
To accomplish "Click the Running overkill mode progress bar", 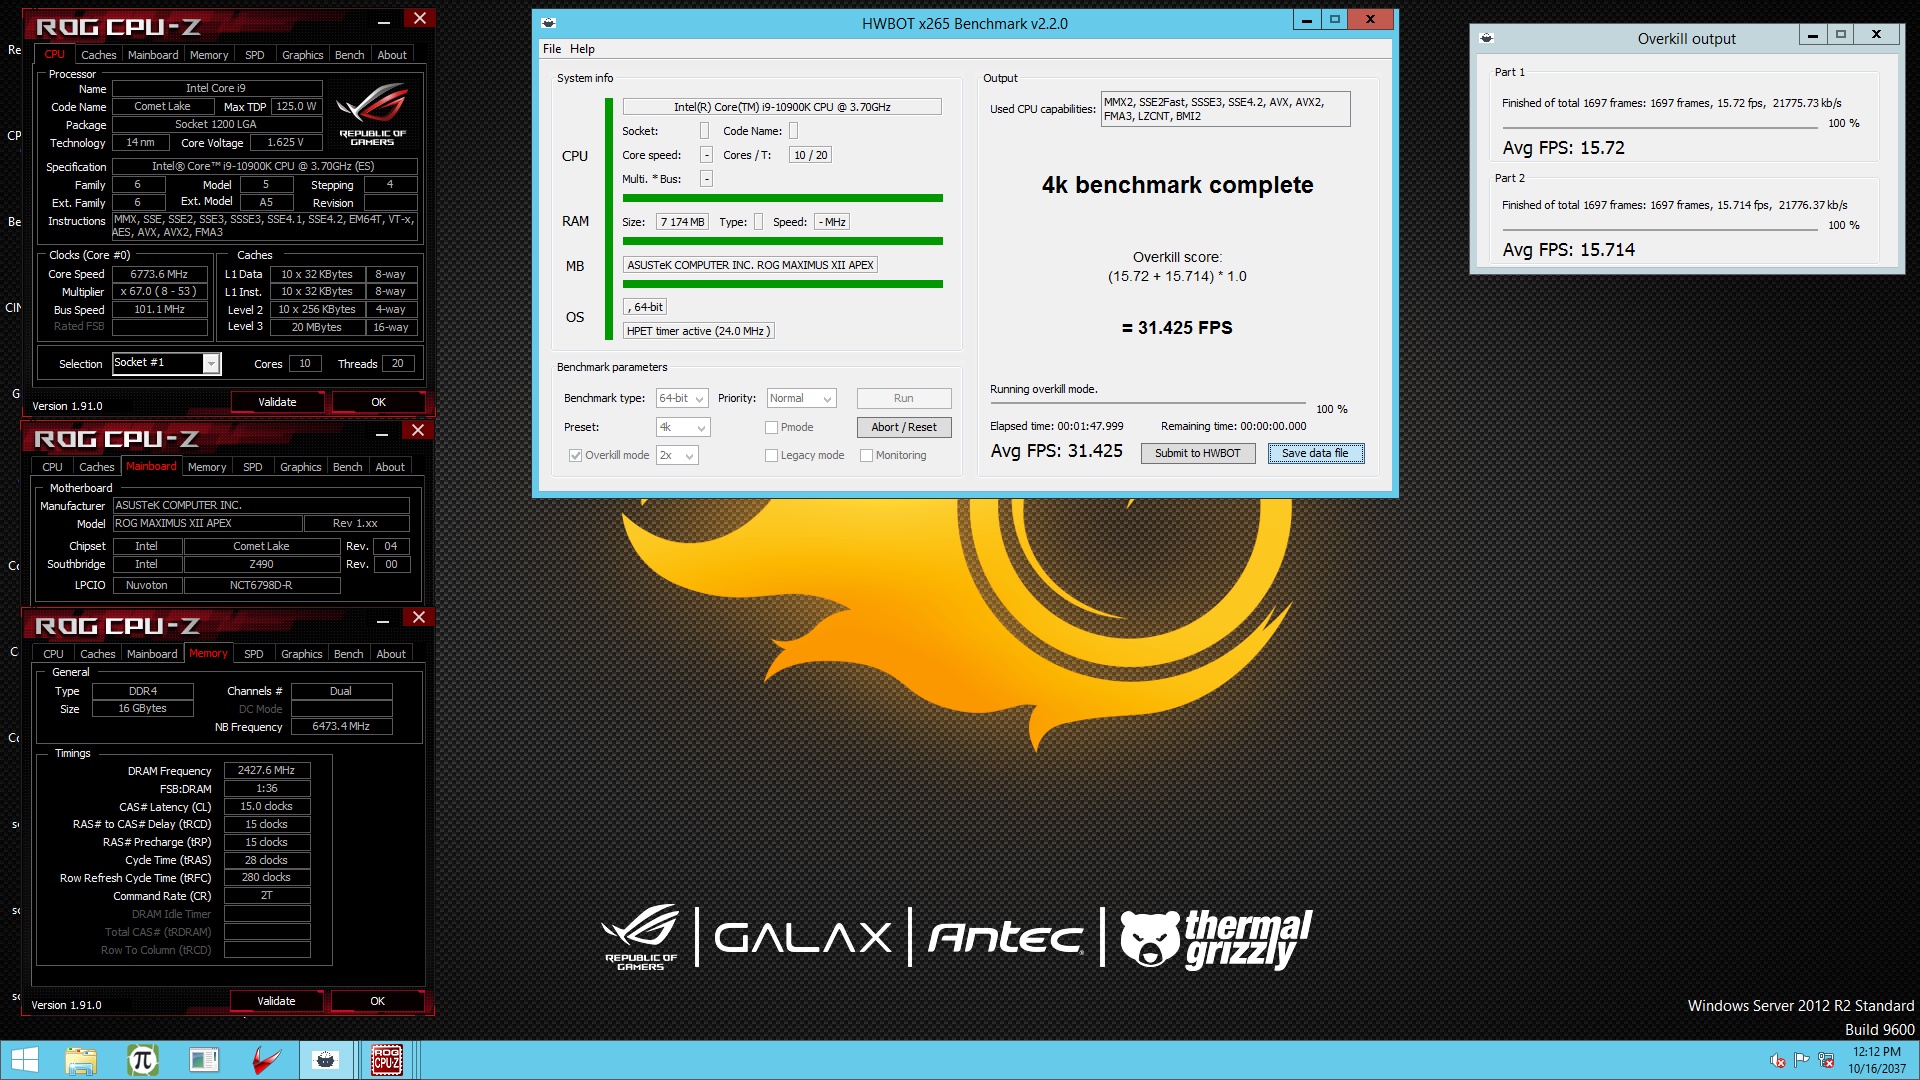I will tap(1148, 403).
